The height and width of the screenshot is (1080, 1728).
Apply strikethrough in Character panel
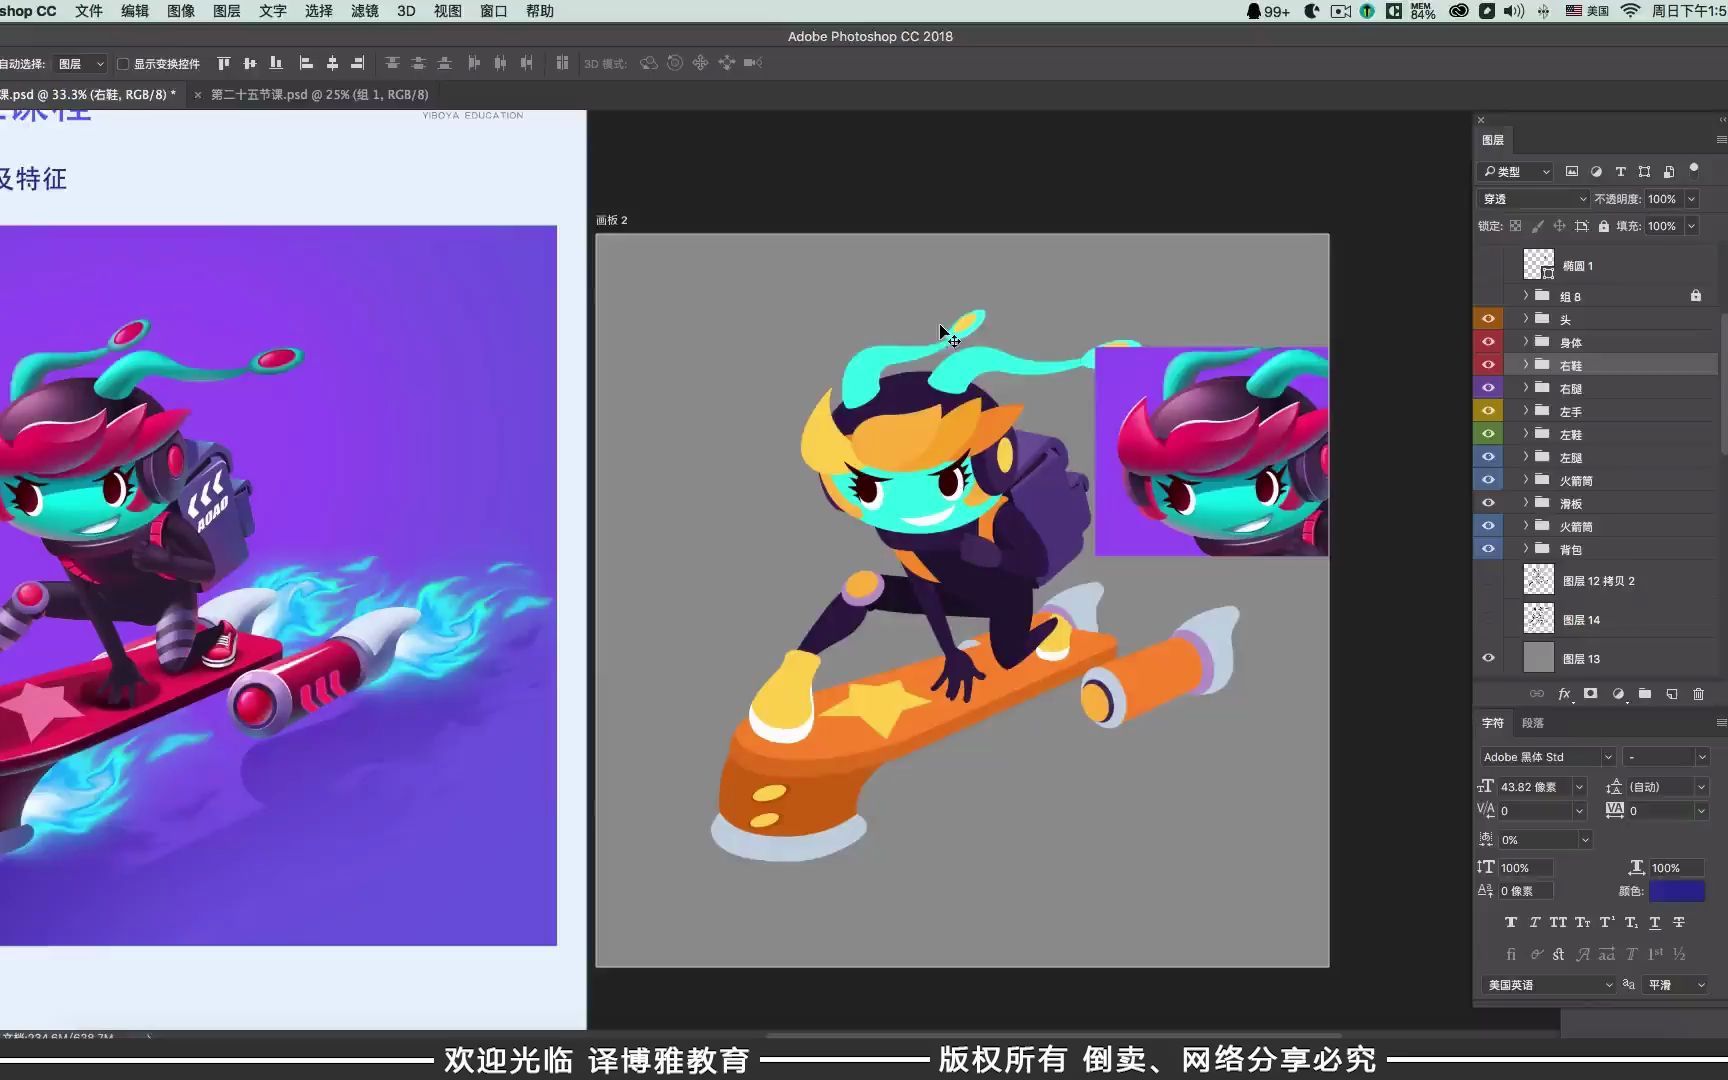tap(1679, 922)
